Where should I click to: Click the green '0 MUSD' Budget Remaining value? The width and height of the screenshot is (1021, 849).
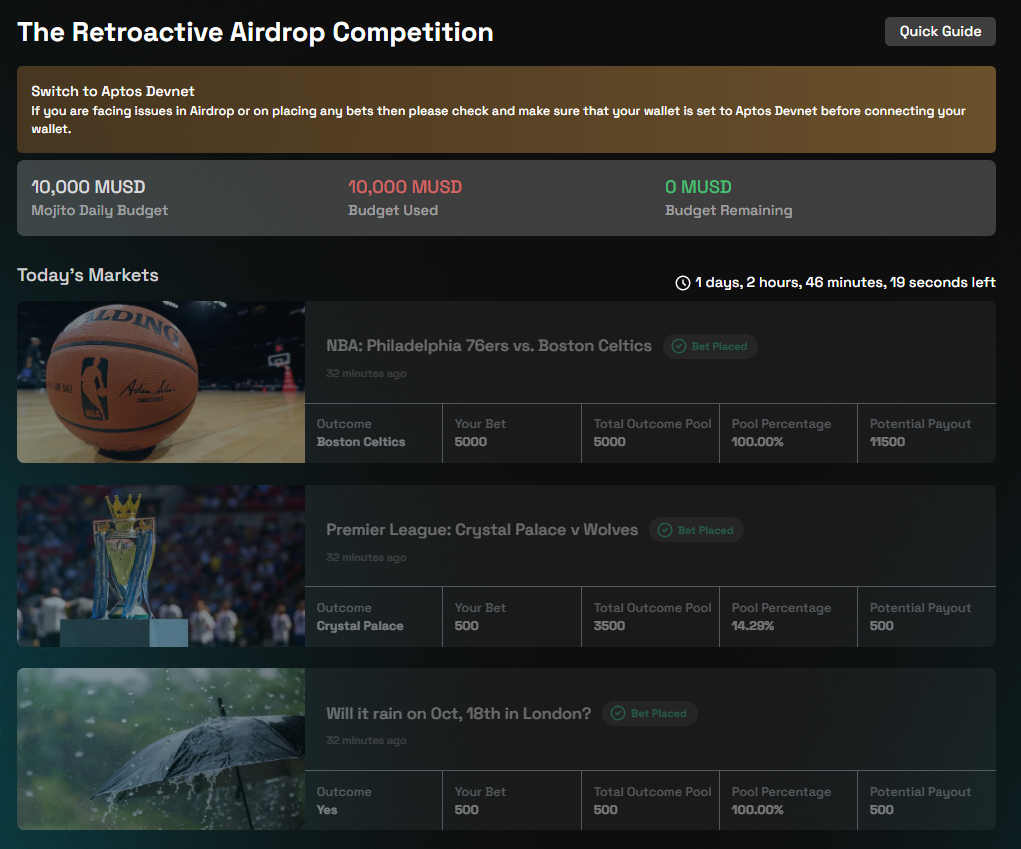[x=698, y=187]
